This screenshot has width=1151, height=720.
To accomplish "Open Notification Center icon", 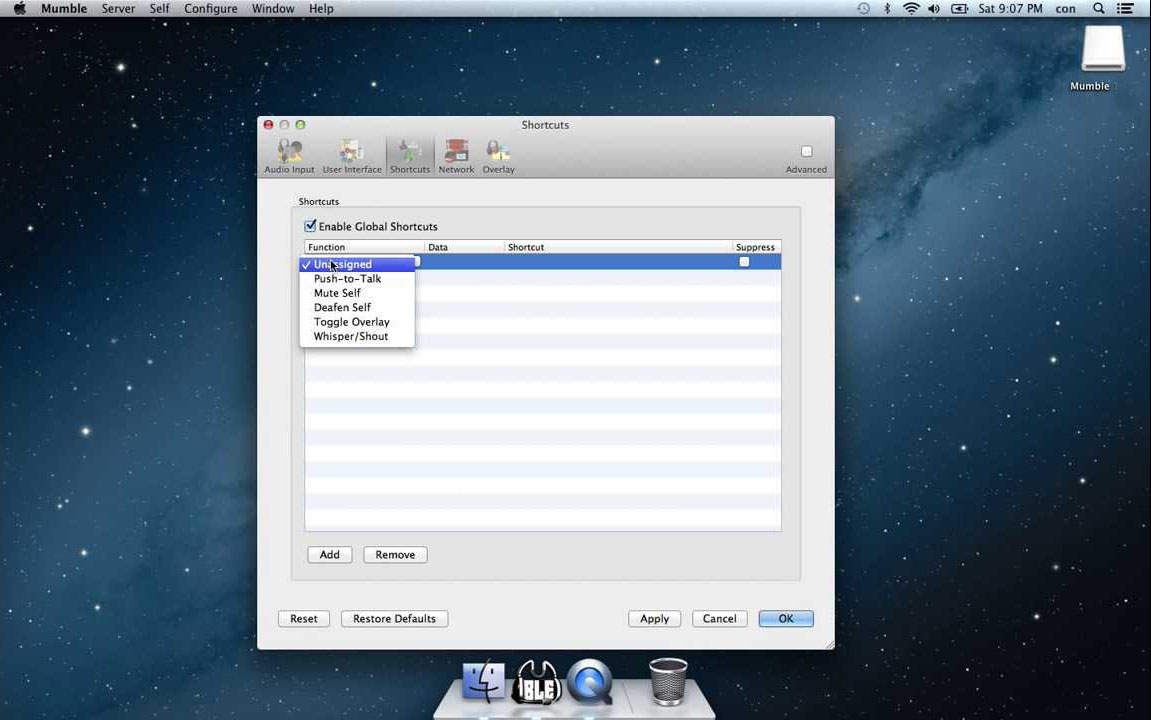I will coord(1125,9).
